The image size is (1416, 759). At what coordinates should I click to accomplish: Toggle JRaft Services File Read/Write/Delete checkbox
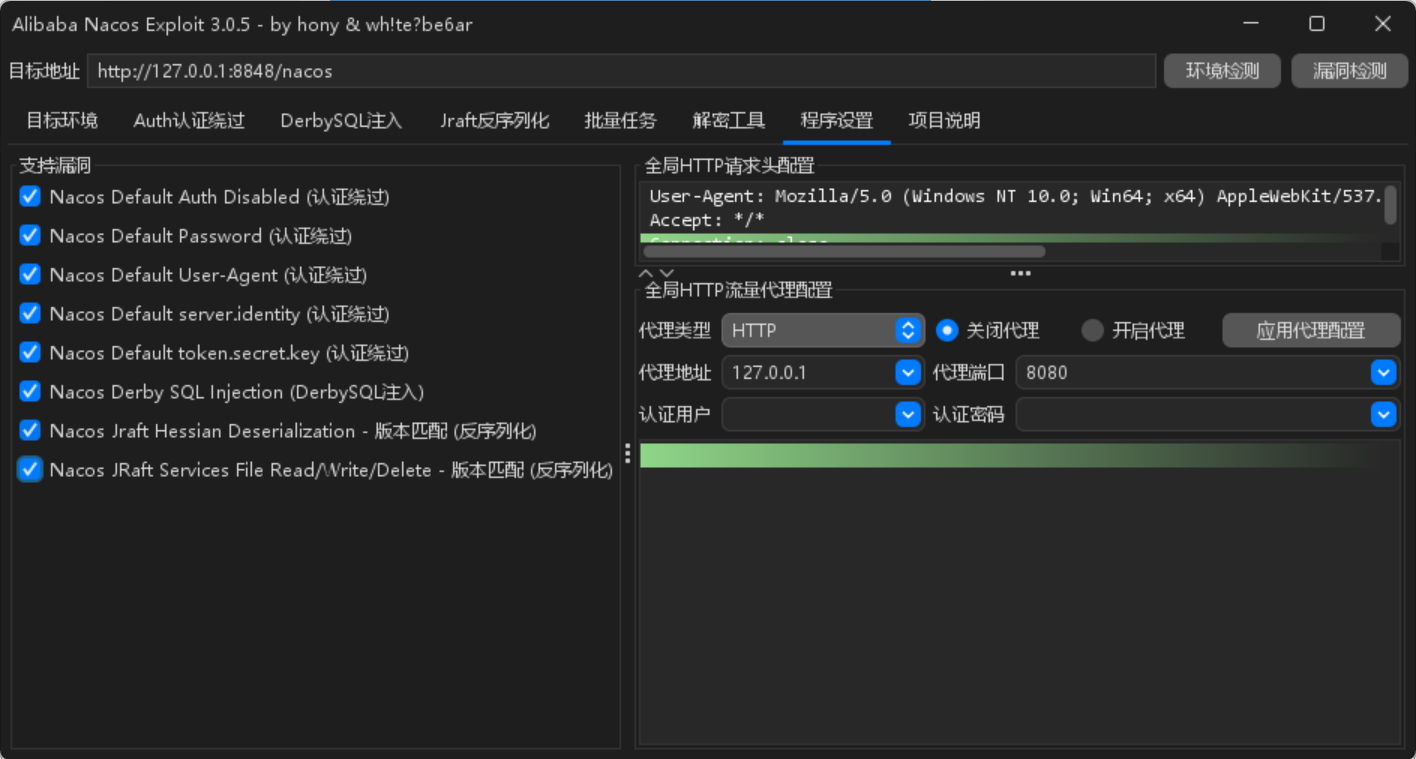click(30, 470)
